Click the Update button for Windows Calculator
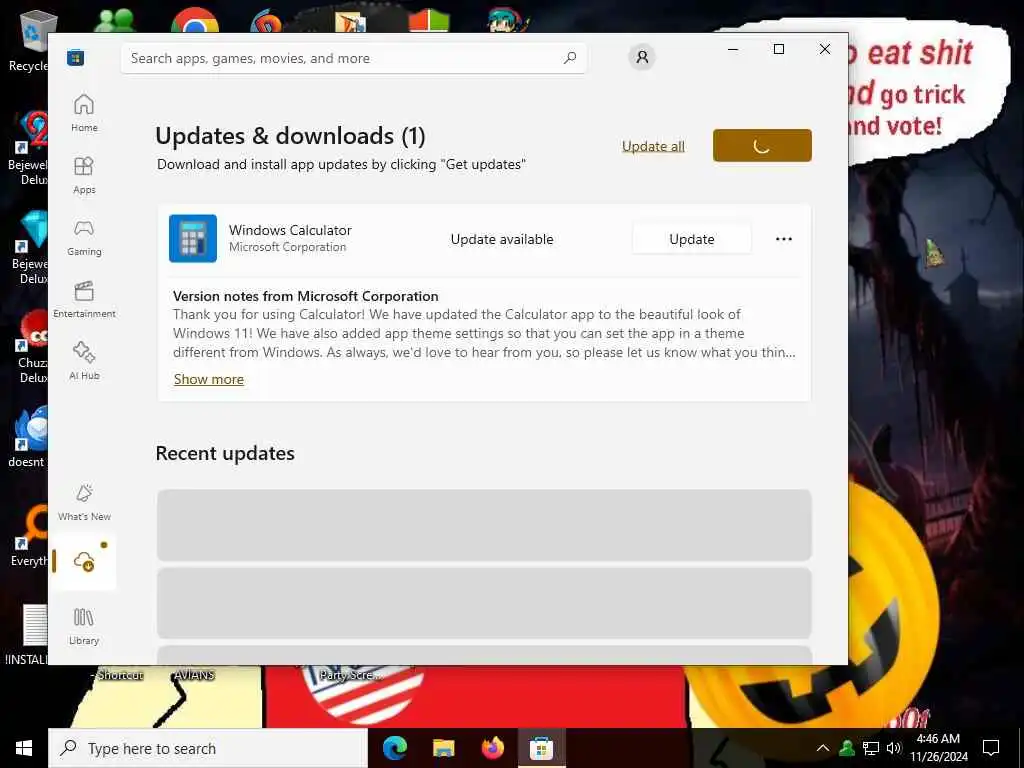The width and height of the screenshot is (1024, 768). coord(692,239)
